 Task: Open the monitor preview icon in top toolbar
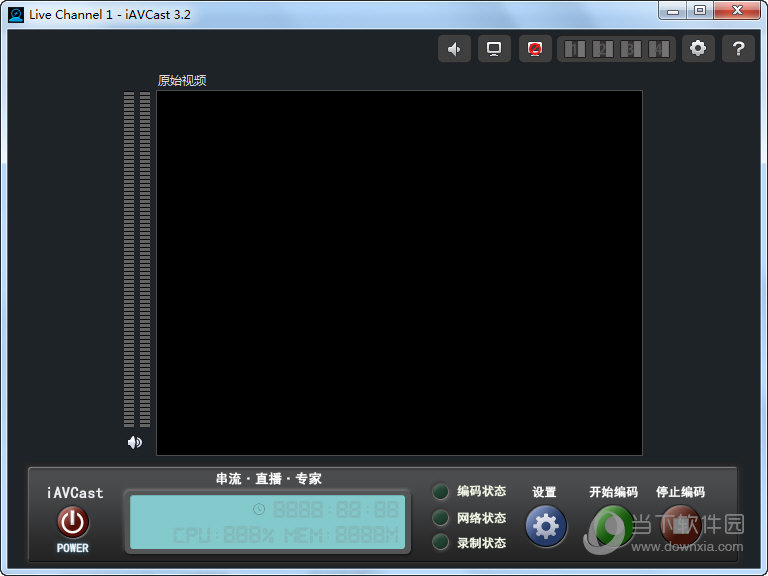tap(494, 49)
